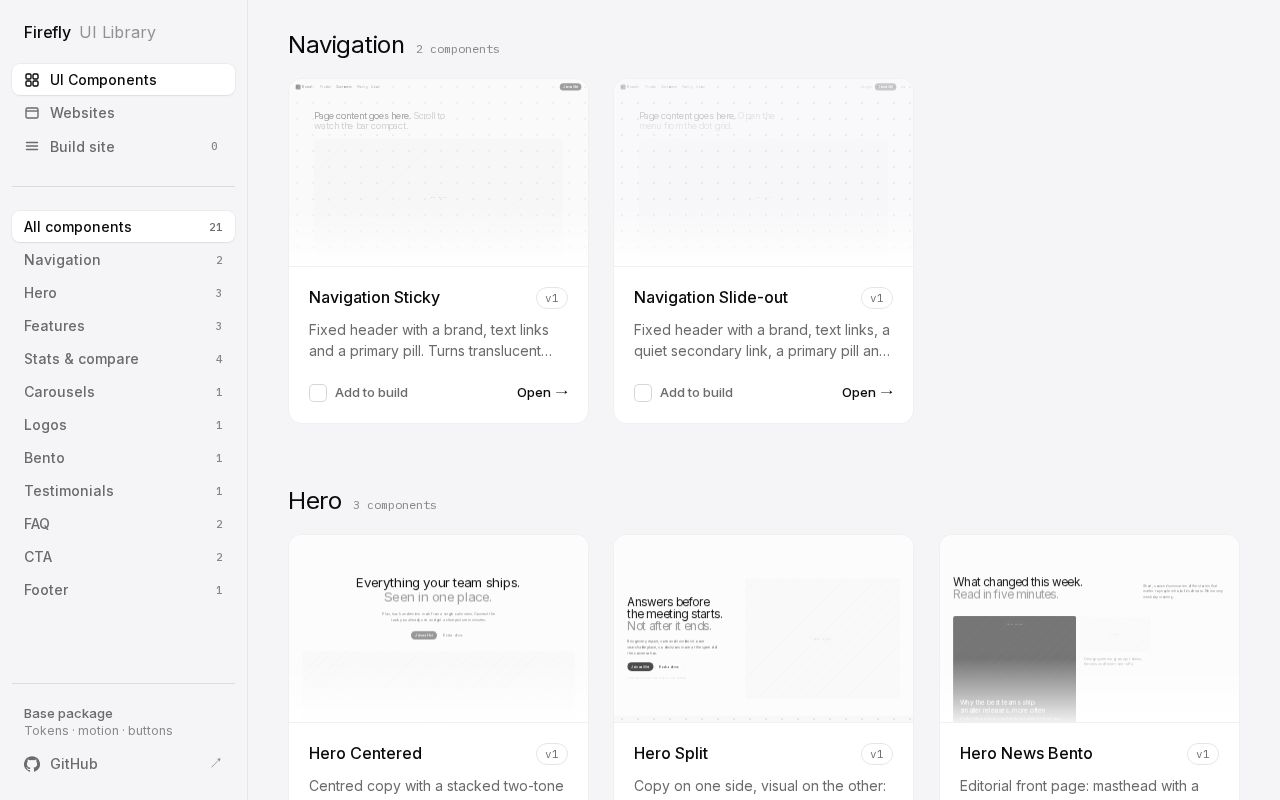Click the Websites window icon
Image resolution: width=1280 pixels, height=800 pixels.
(x=32, y=113)
